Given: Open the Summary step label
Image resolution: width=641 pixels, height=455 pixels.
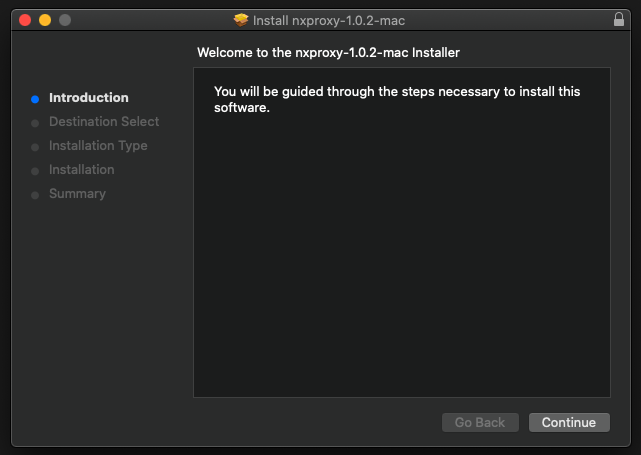Looking at the screenshot, I should (77, 194).
